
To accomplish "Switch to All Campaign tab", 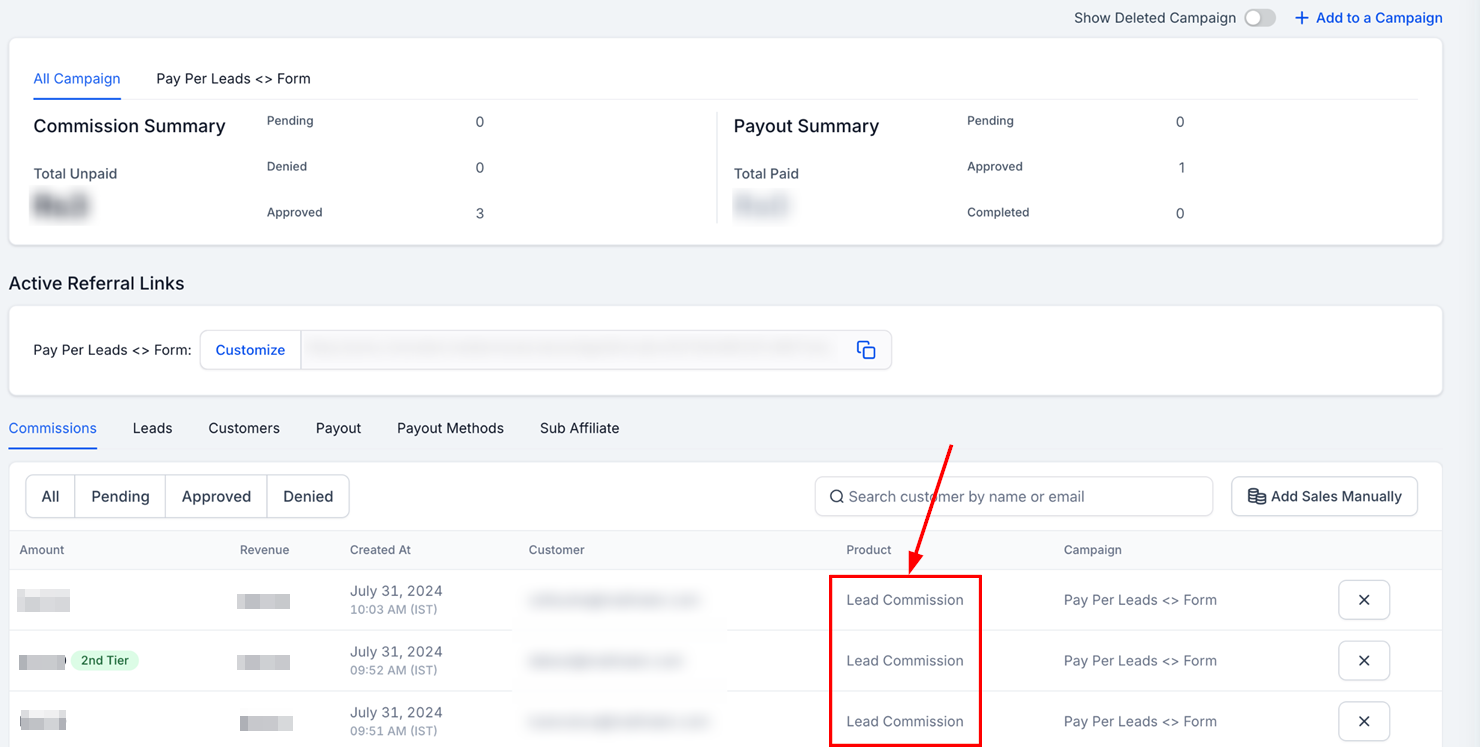I will tap(77, 79).
